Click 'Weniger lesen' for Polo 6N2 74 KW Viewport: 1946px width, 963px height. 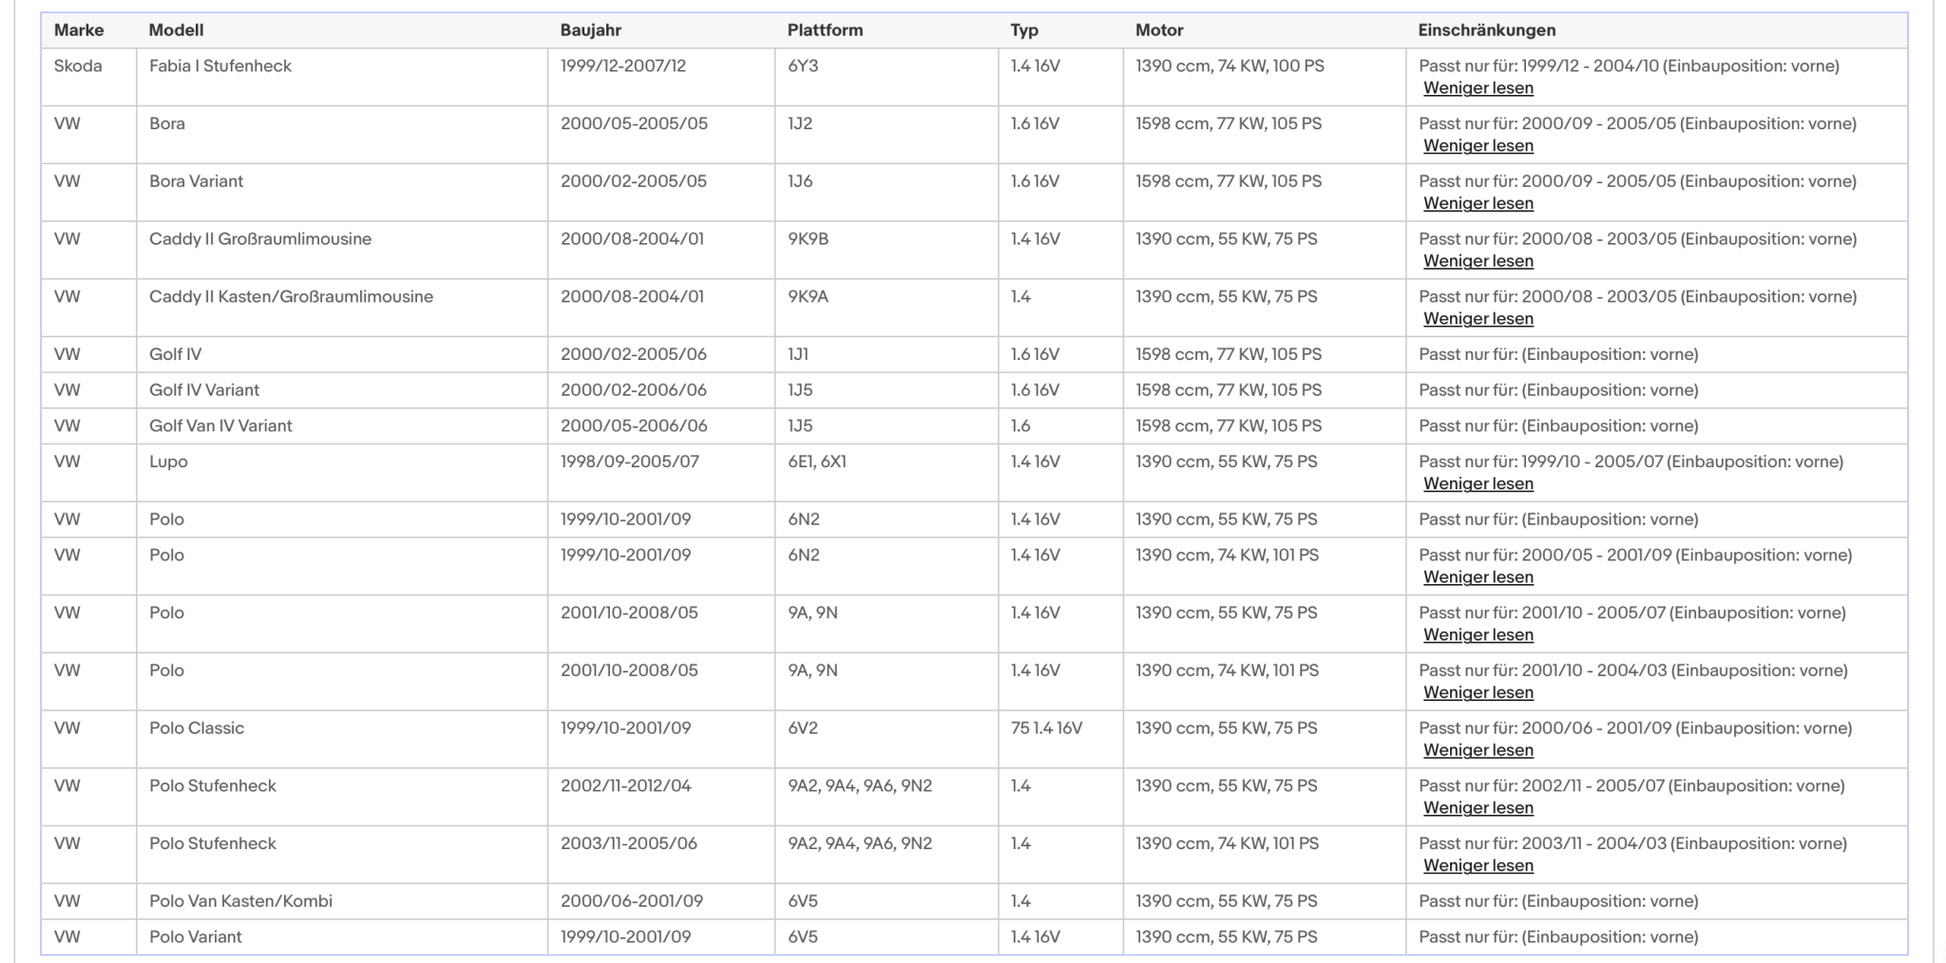point(1477,577)
